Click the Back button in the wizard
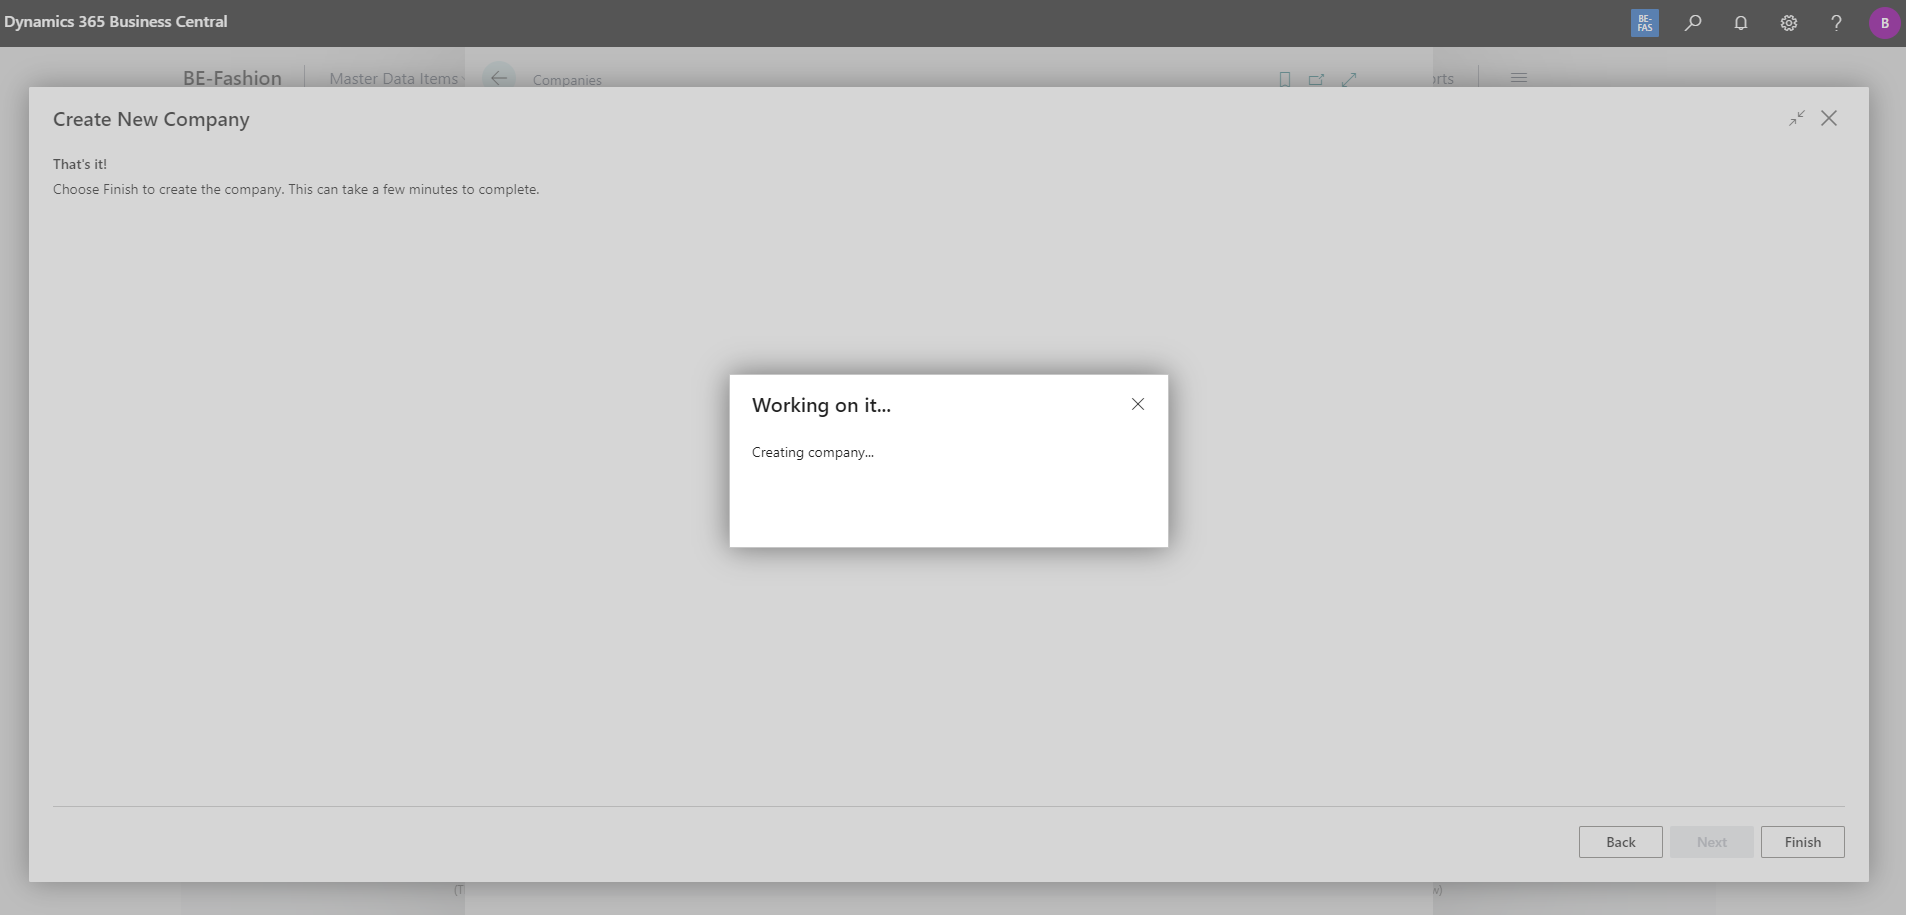The height and width of the screenshot is (915, 1906). pyautogui.click(x=1619, y=842)
